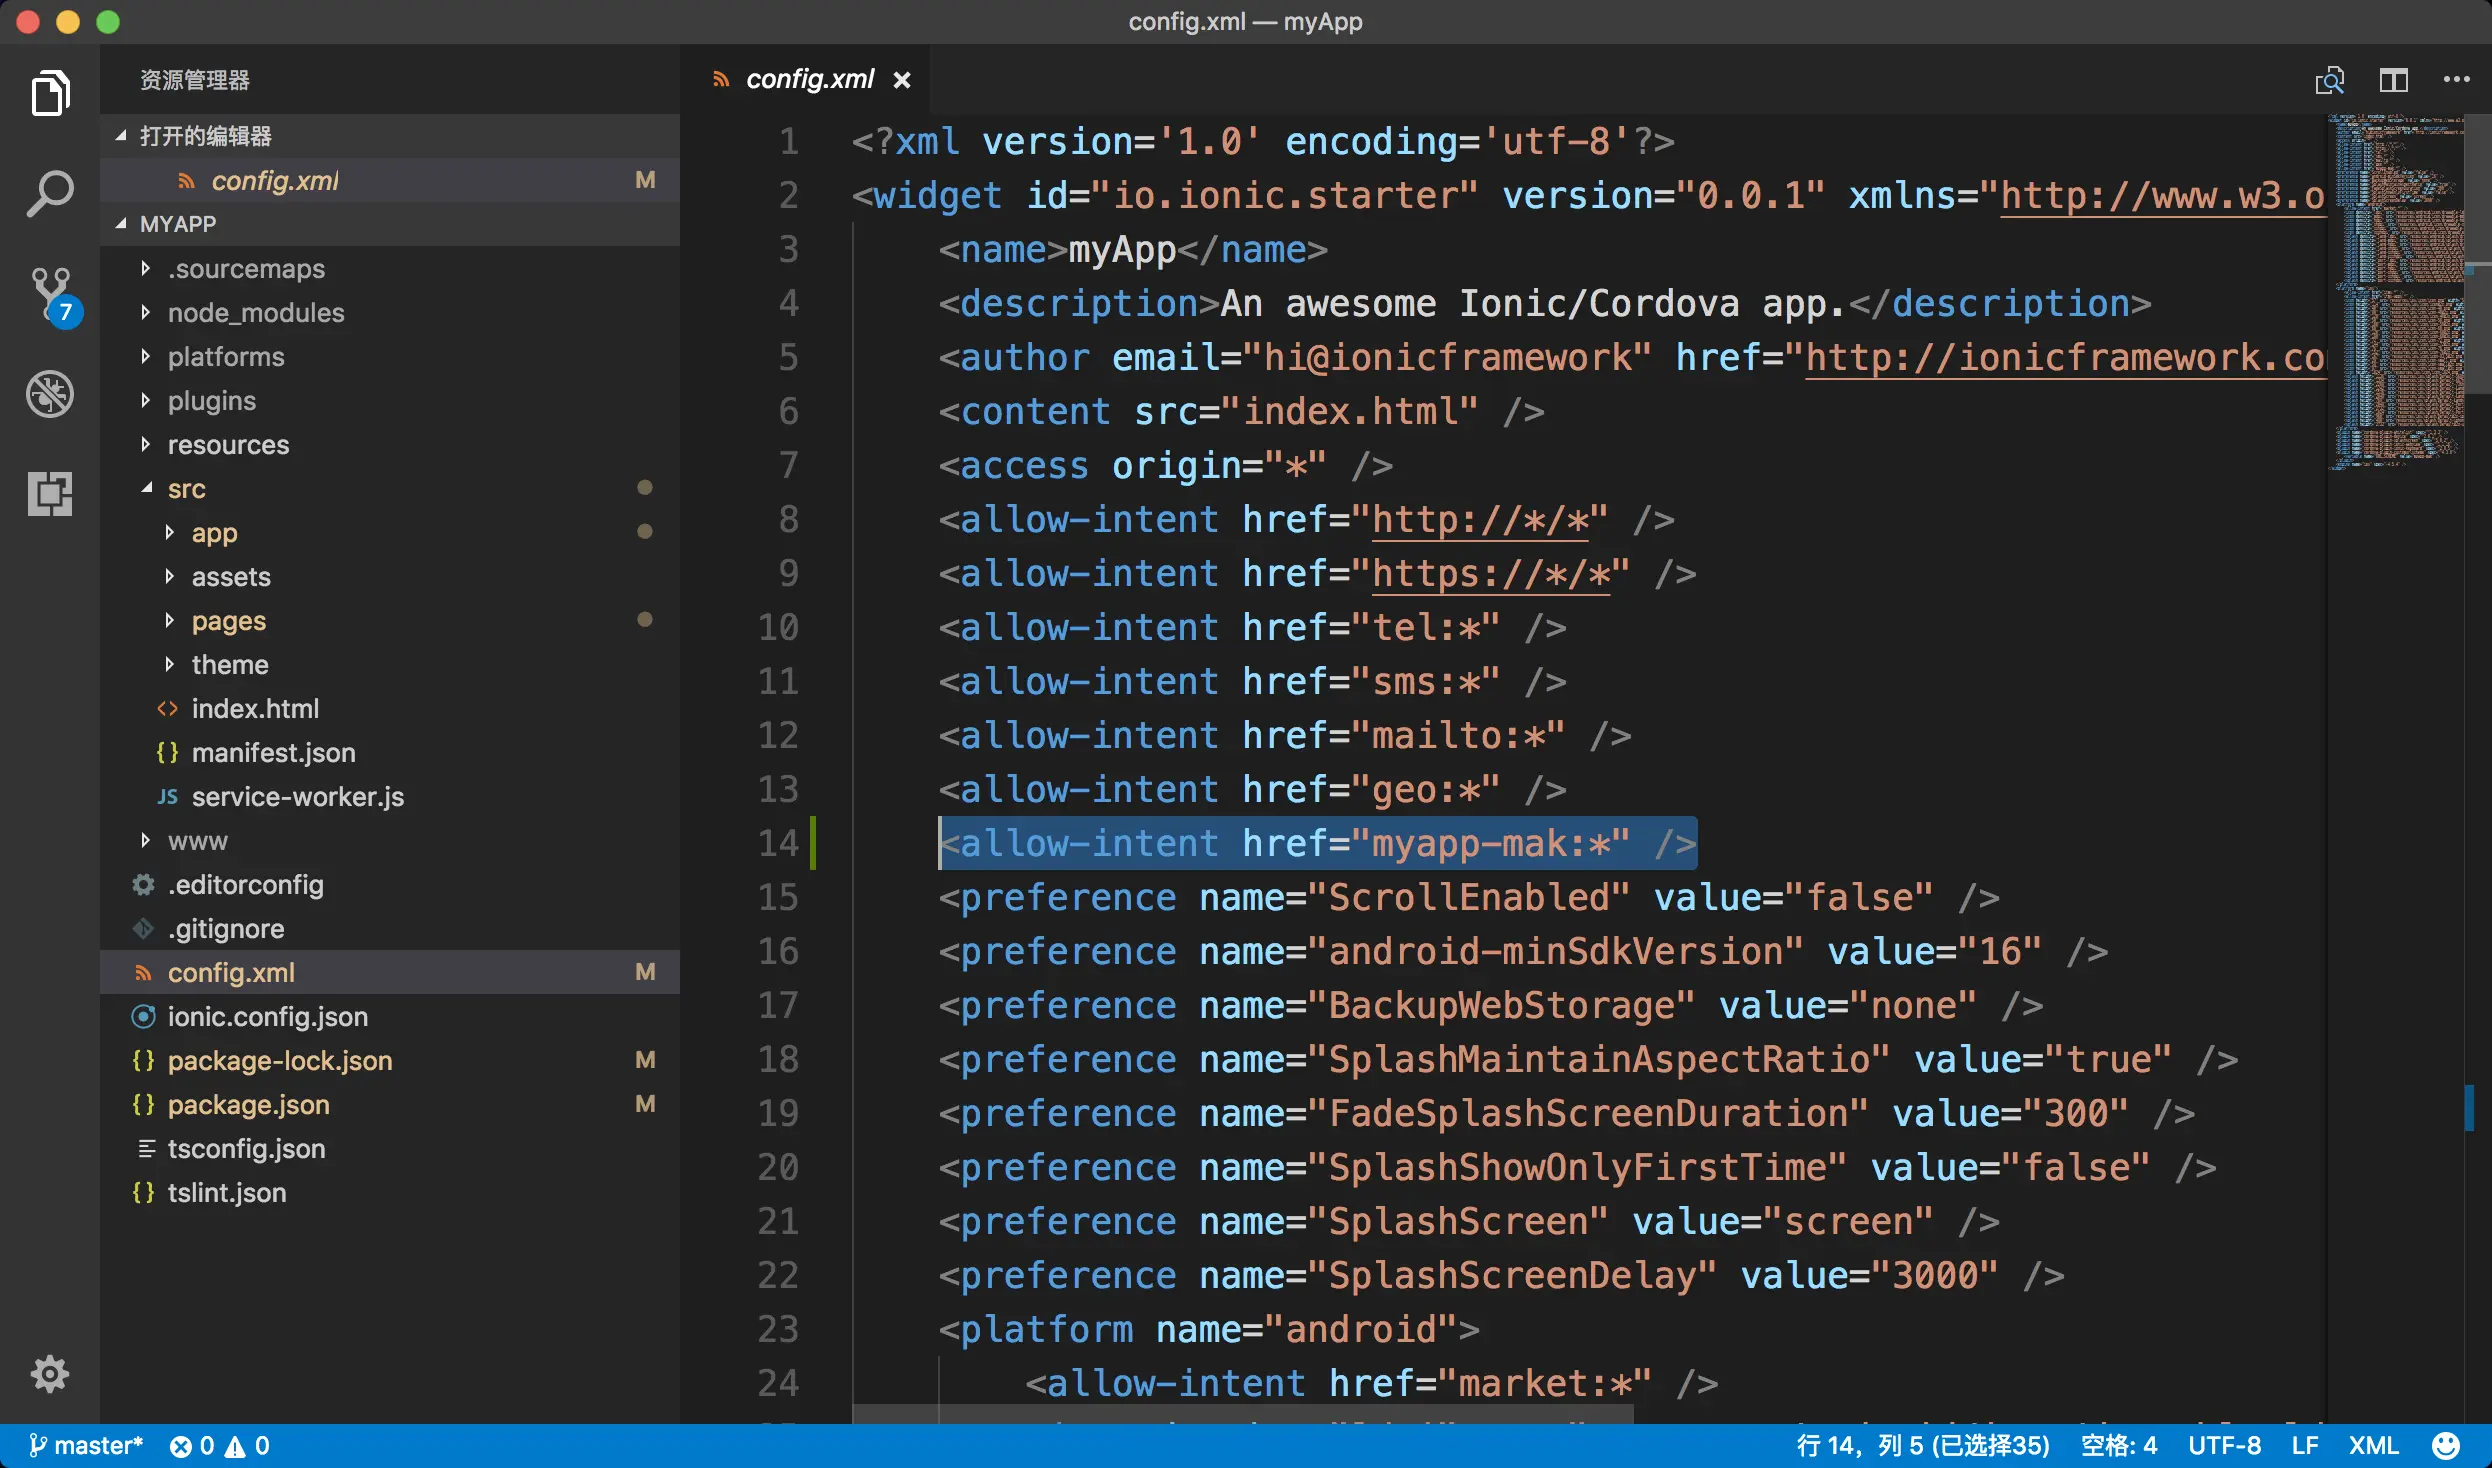Click the feedback smiley in status bar

pos(2445,1445)
